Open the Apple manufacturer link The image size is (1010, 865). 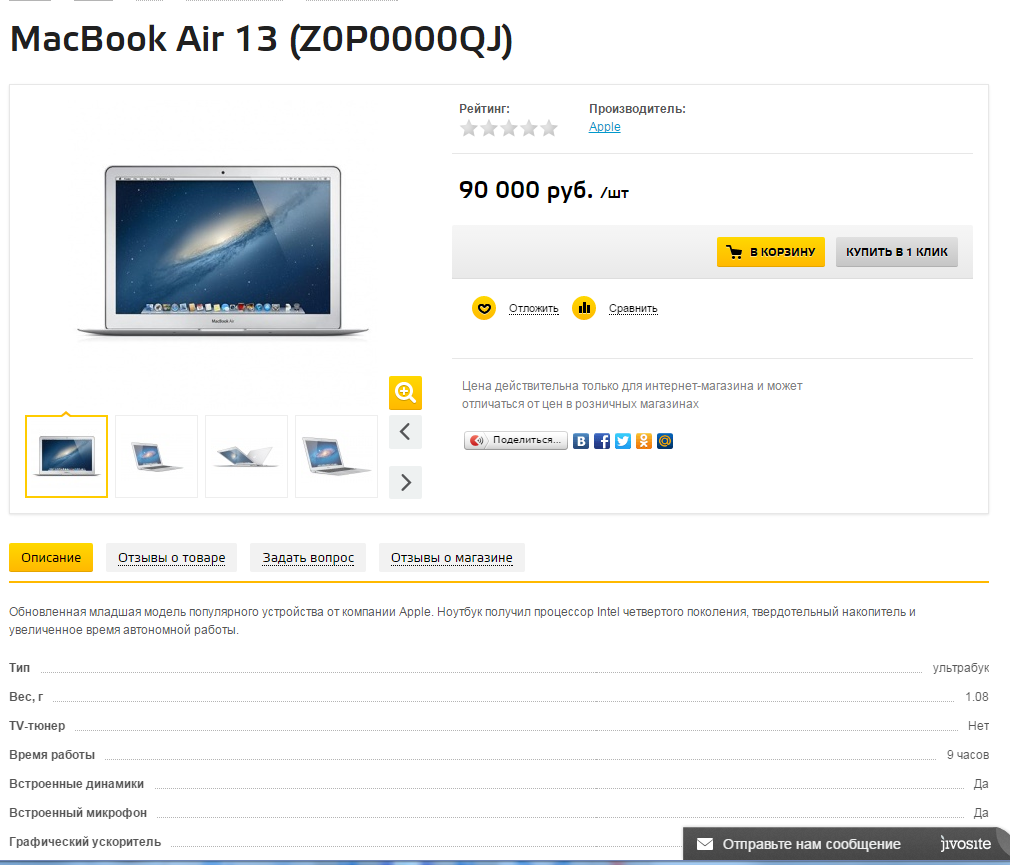(604, 127)
